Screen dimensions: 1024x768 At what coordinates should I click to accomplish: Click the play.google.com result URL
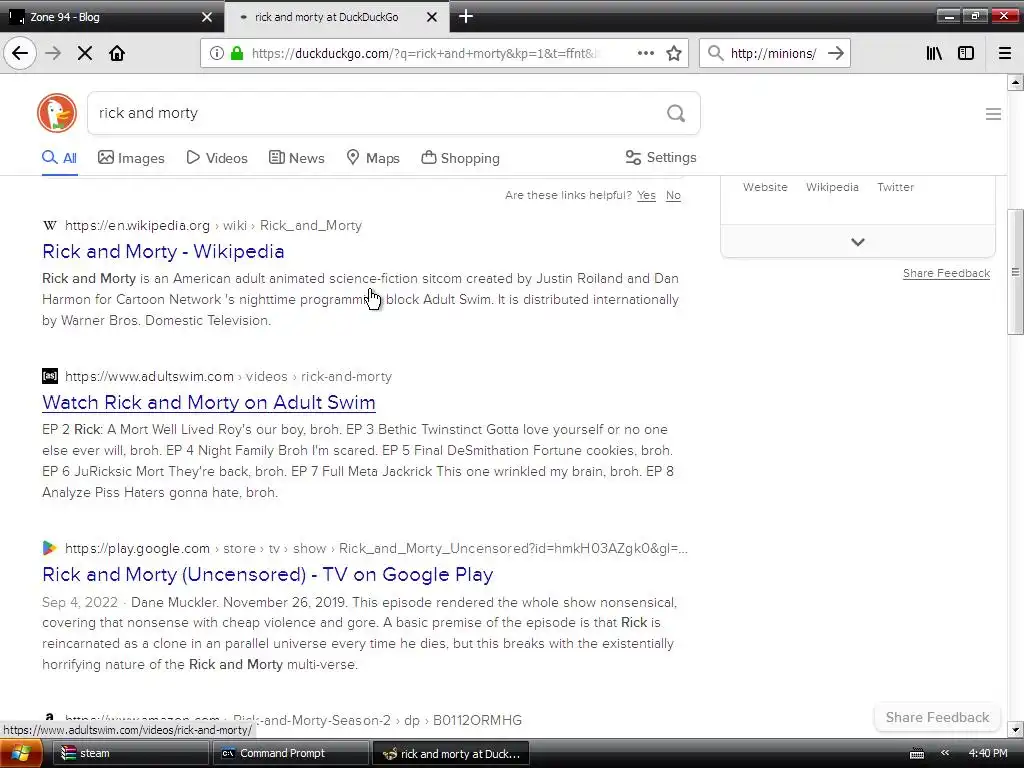pos(376,548)
